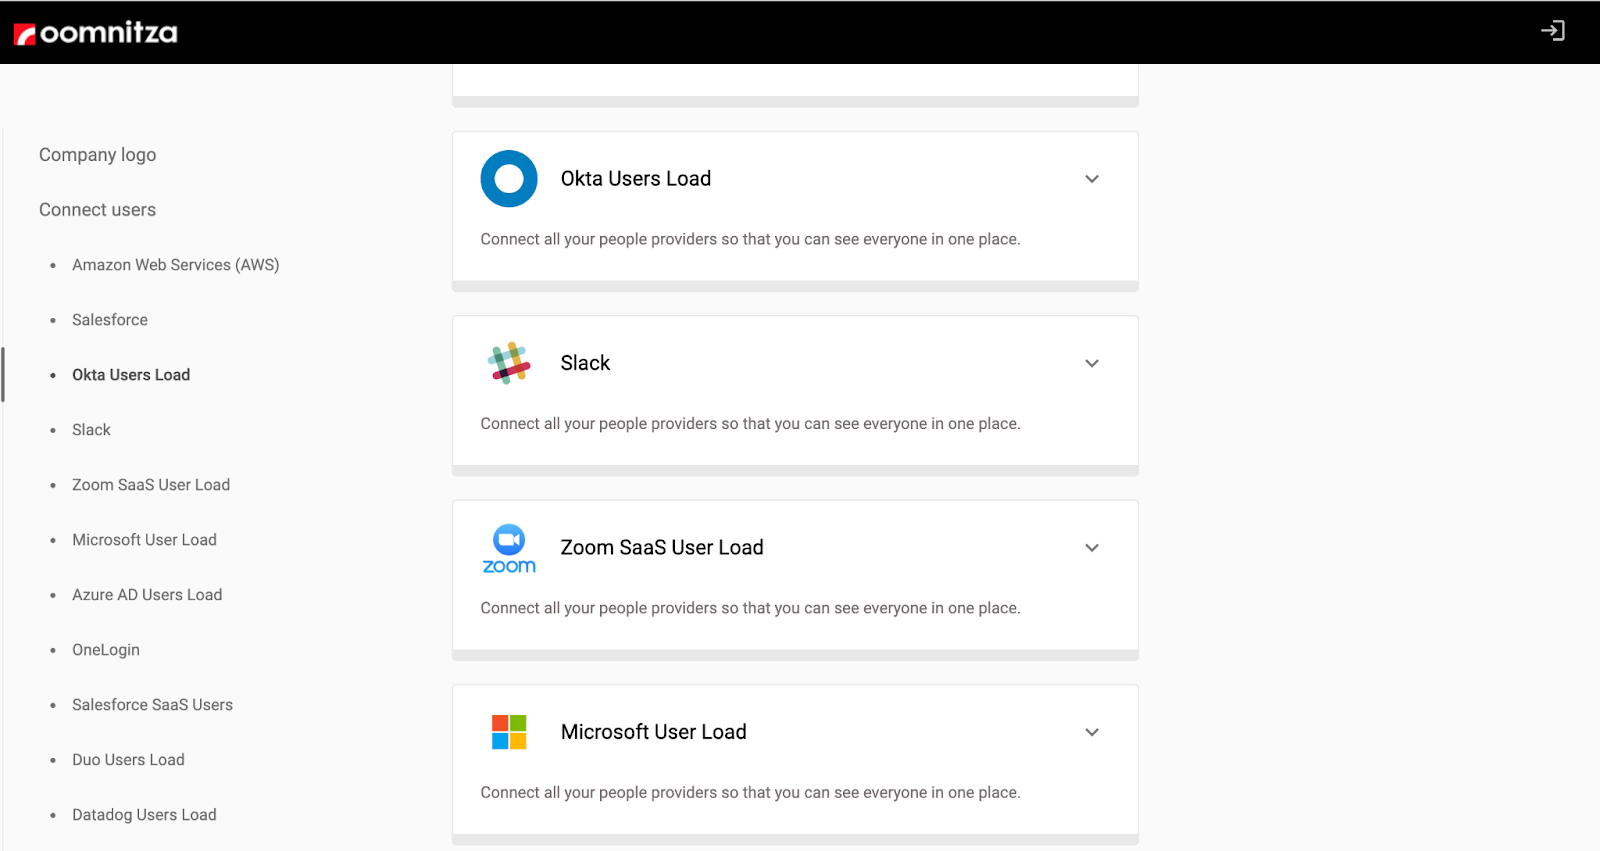The image size is (1600, 851).
Task: Jump to Datadog Users Load entry
Action: point(144,815)
